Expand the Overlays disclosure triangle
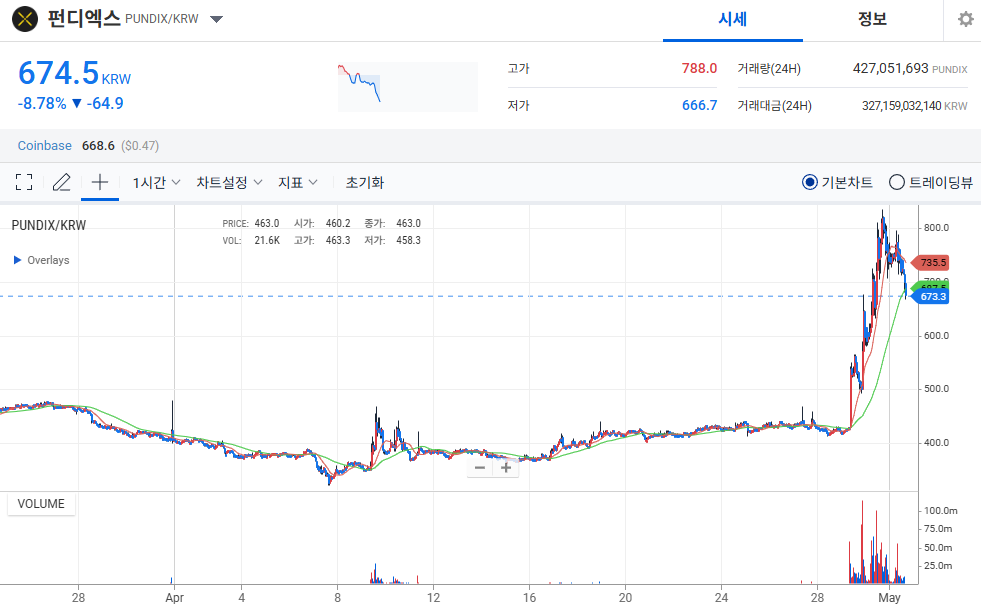The height and width of the screenshot is (606, 981). coord(18,260)
